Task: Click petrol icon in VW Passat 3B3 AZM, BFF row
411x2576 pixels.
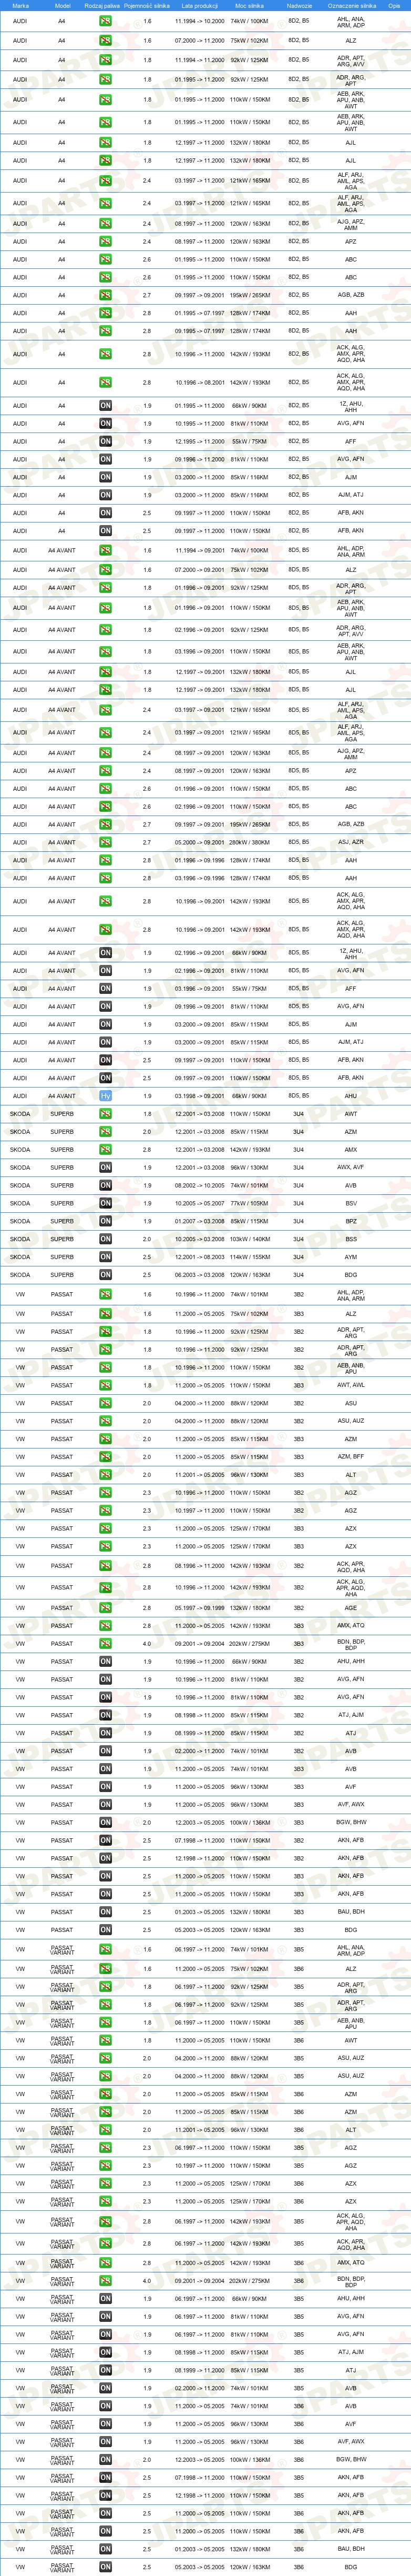Action: [105, 1457]
